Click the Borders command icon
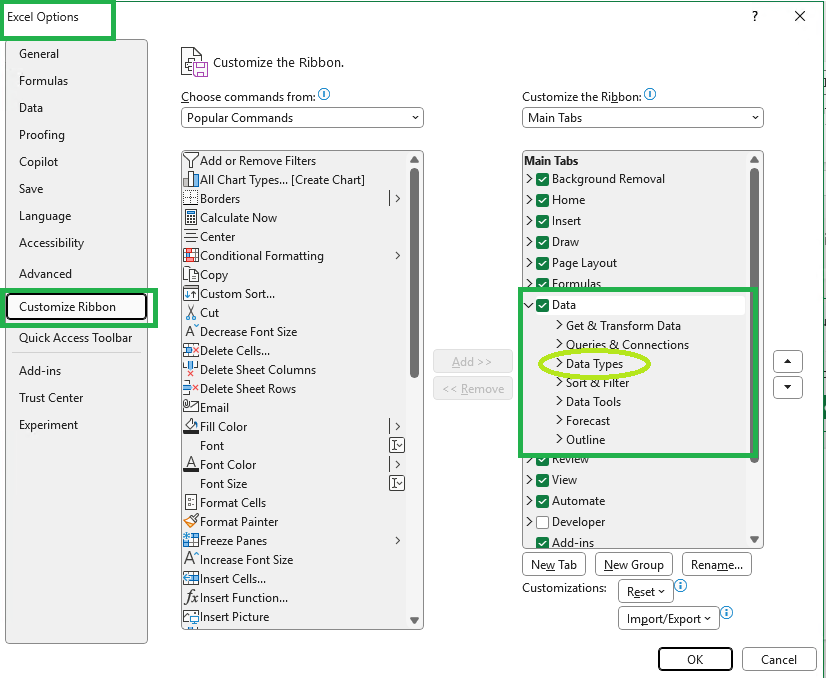 [x=190, y=199]
